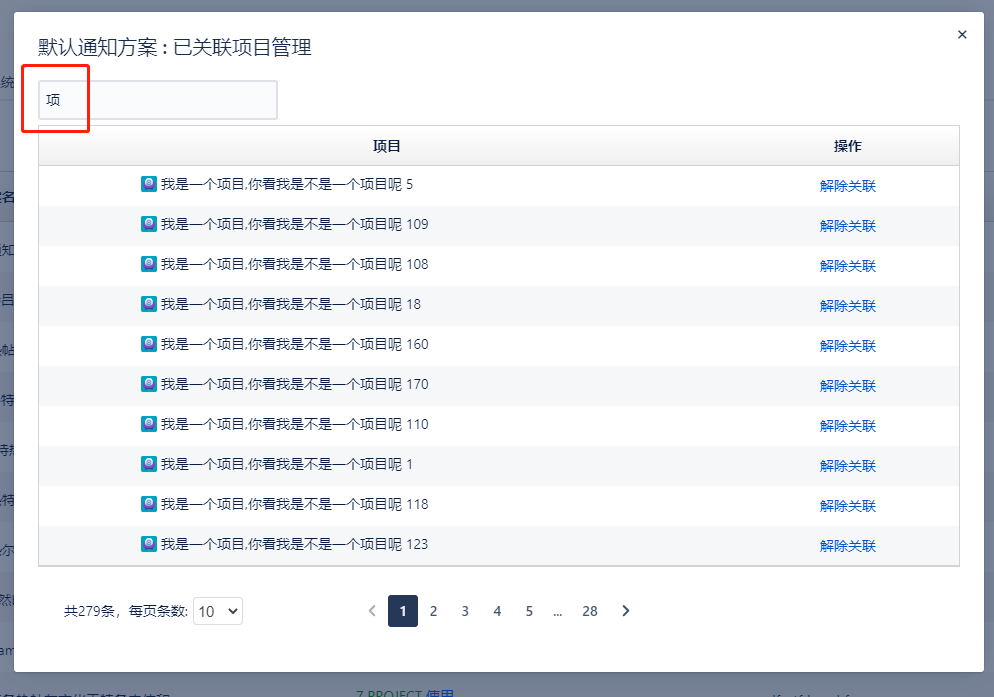Click avatar icon of project 109

coord(149,224)
